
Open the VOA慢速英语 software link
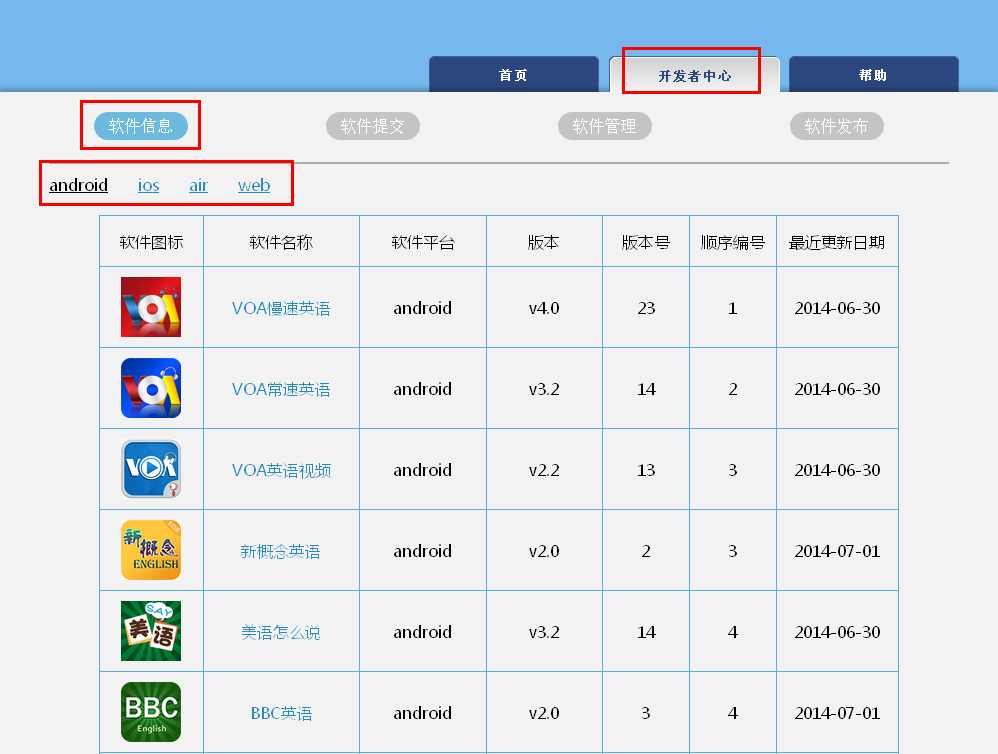281,309
